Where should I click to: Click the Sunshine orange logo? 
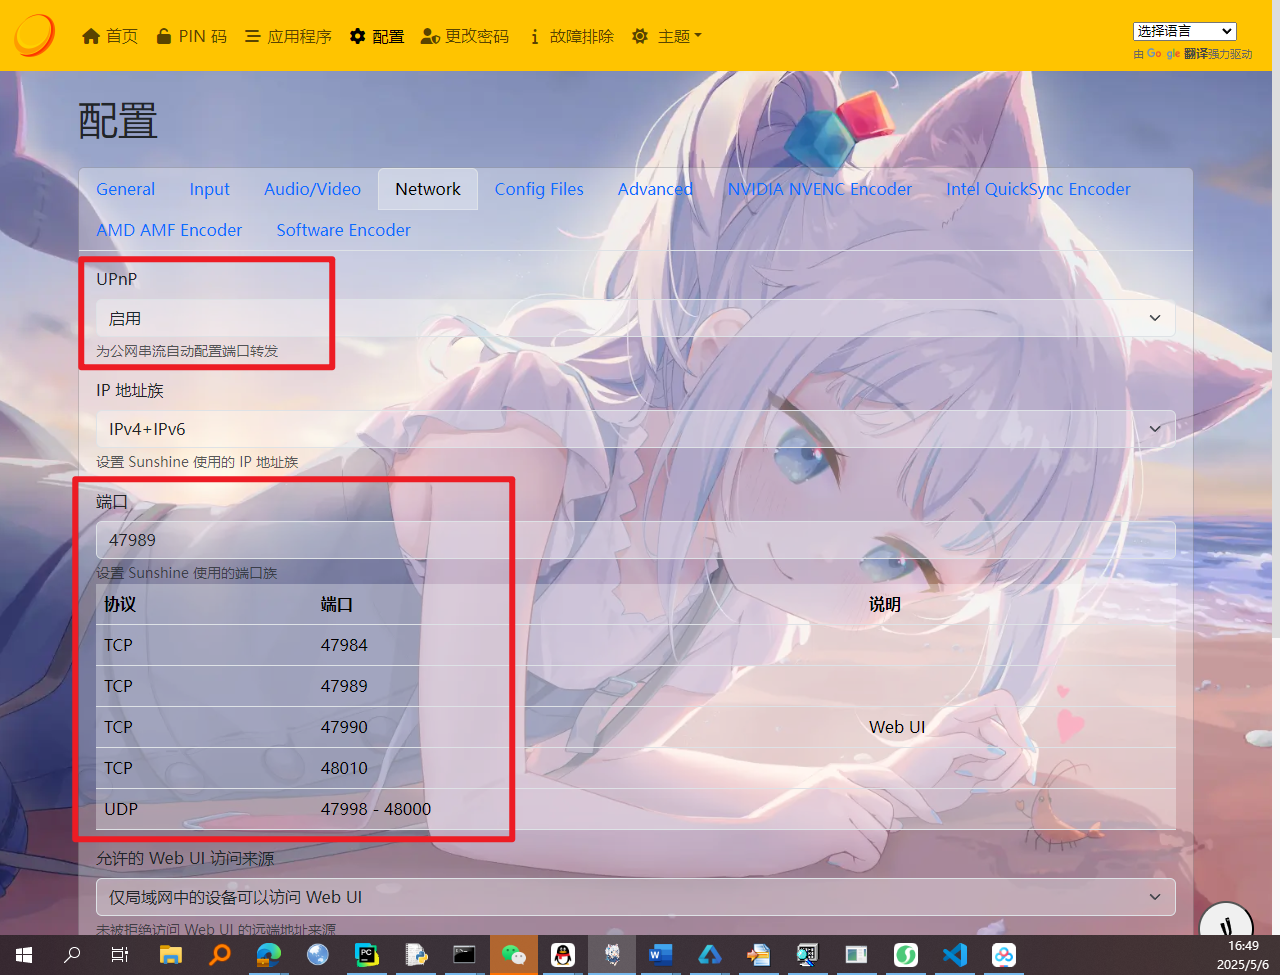tap(34, 35)
